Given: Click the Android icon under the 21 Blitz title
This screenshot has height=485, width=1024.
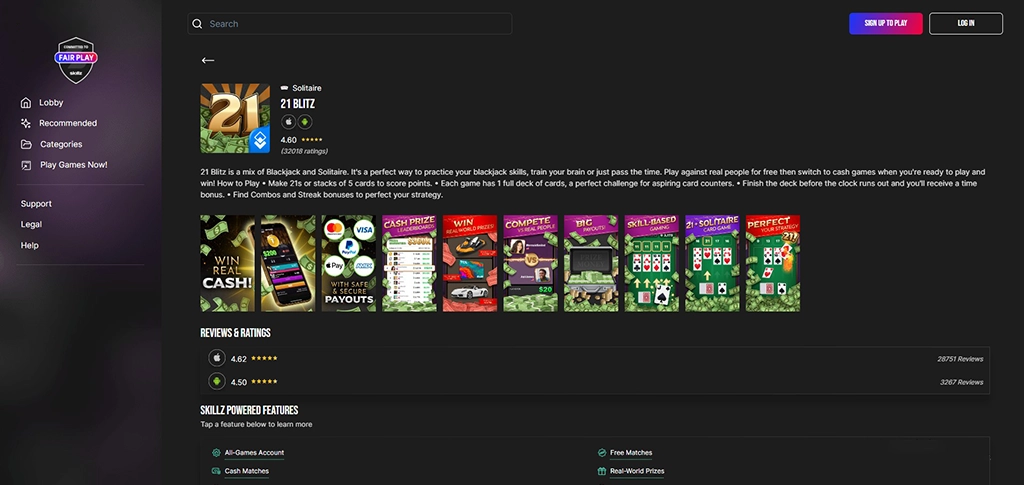Looking at the screenshot, I should click(x=304, y=121).
